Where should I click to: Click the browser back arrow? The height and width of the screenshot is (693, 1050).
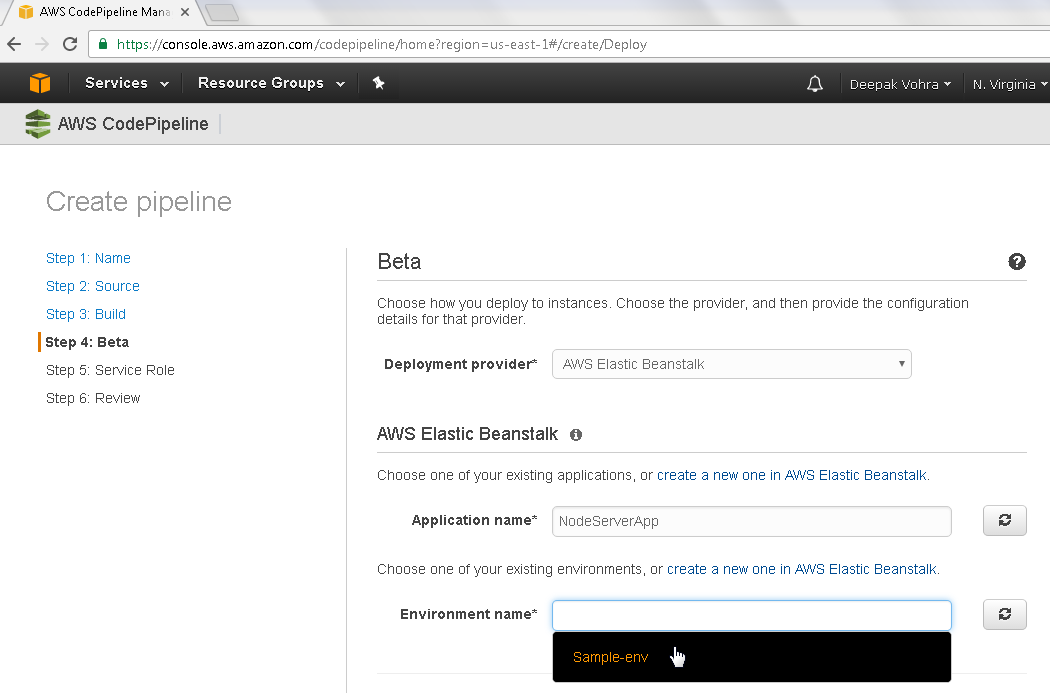tap(14, 44)
